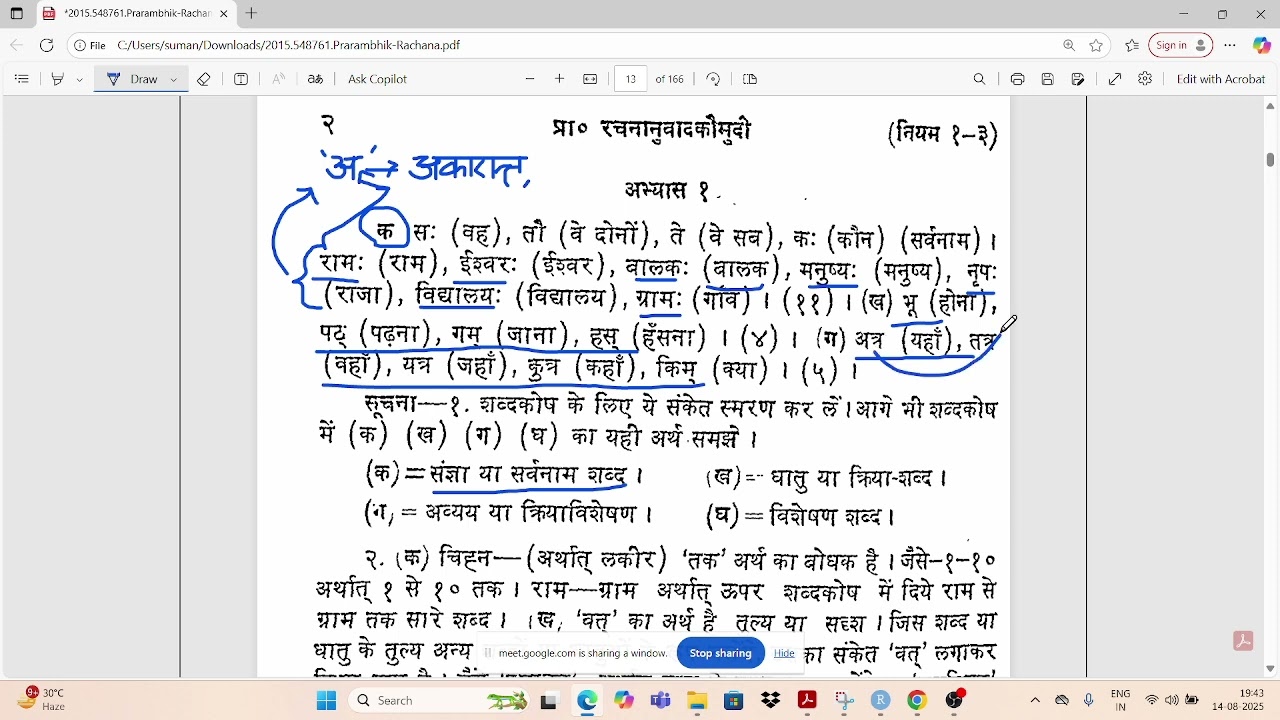Open the tab actions menu
Screen dimensions: 1280x720
pos(17,14)
